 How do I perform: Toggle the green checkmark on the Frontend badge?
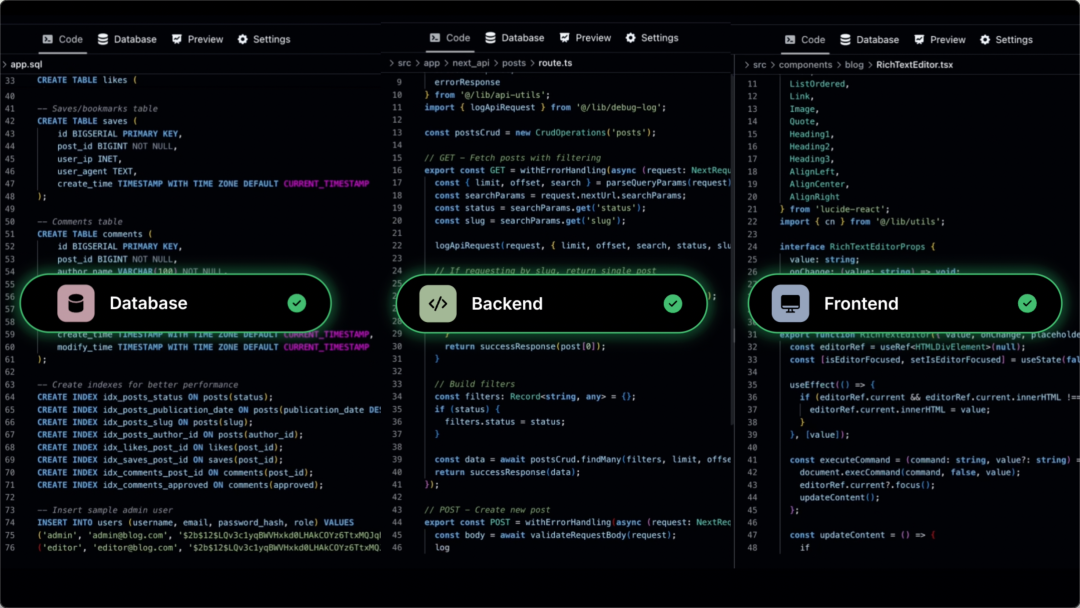click(1029, 303)
